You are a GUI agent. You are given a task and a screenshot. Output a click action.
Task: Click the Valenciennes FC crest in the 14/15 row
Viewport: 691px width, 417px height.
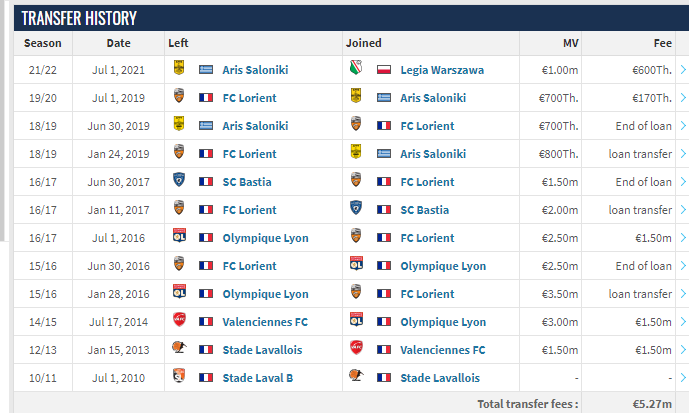pyautogui.click(x=179, y=320)
